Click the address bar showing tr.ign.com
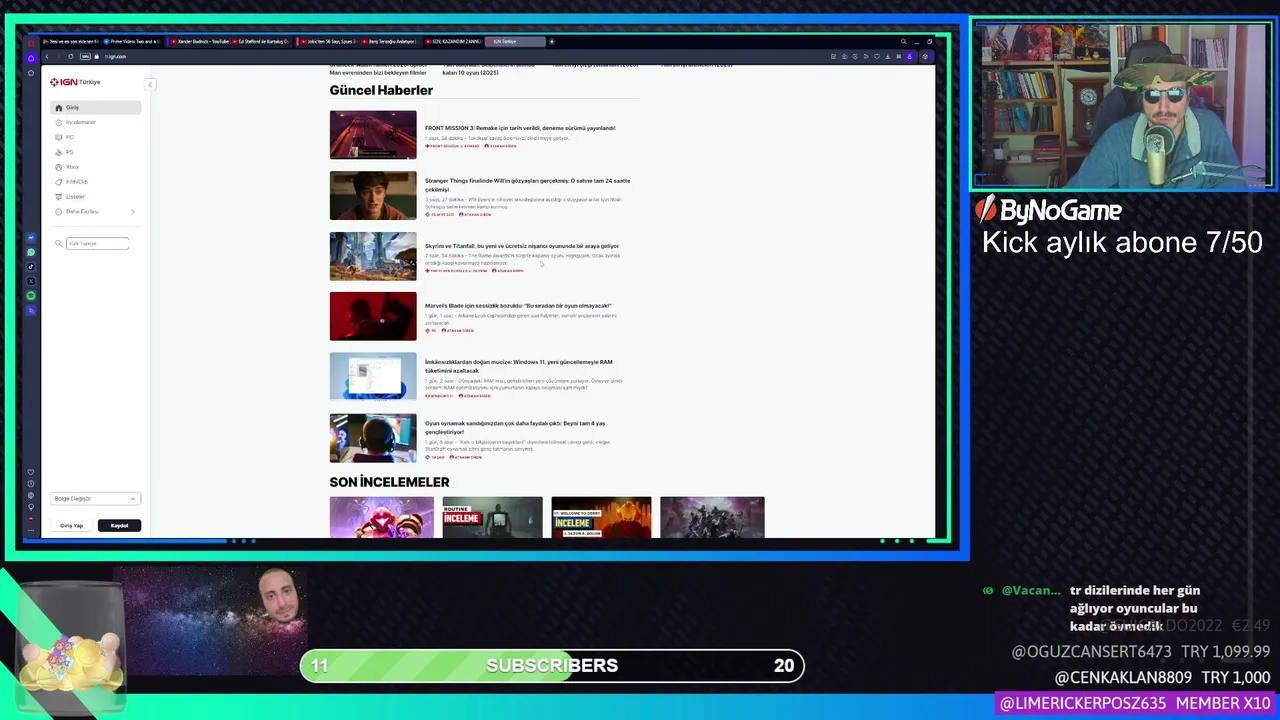This screenshot has width=1280, height=720. coord(116,57)
